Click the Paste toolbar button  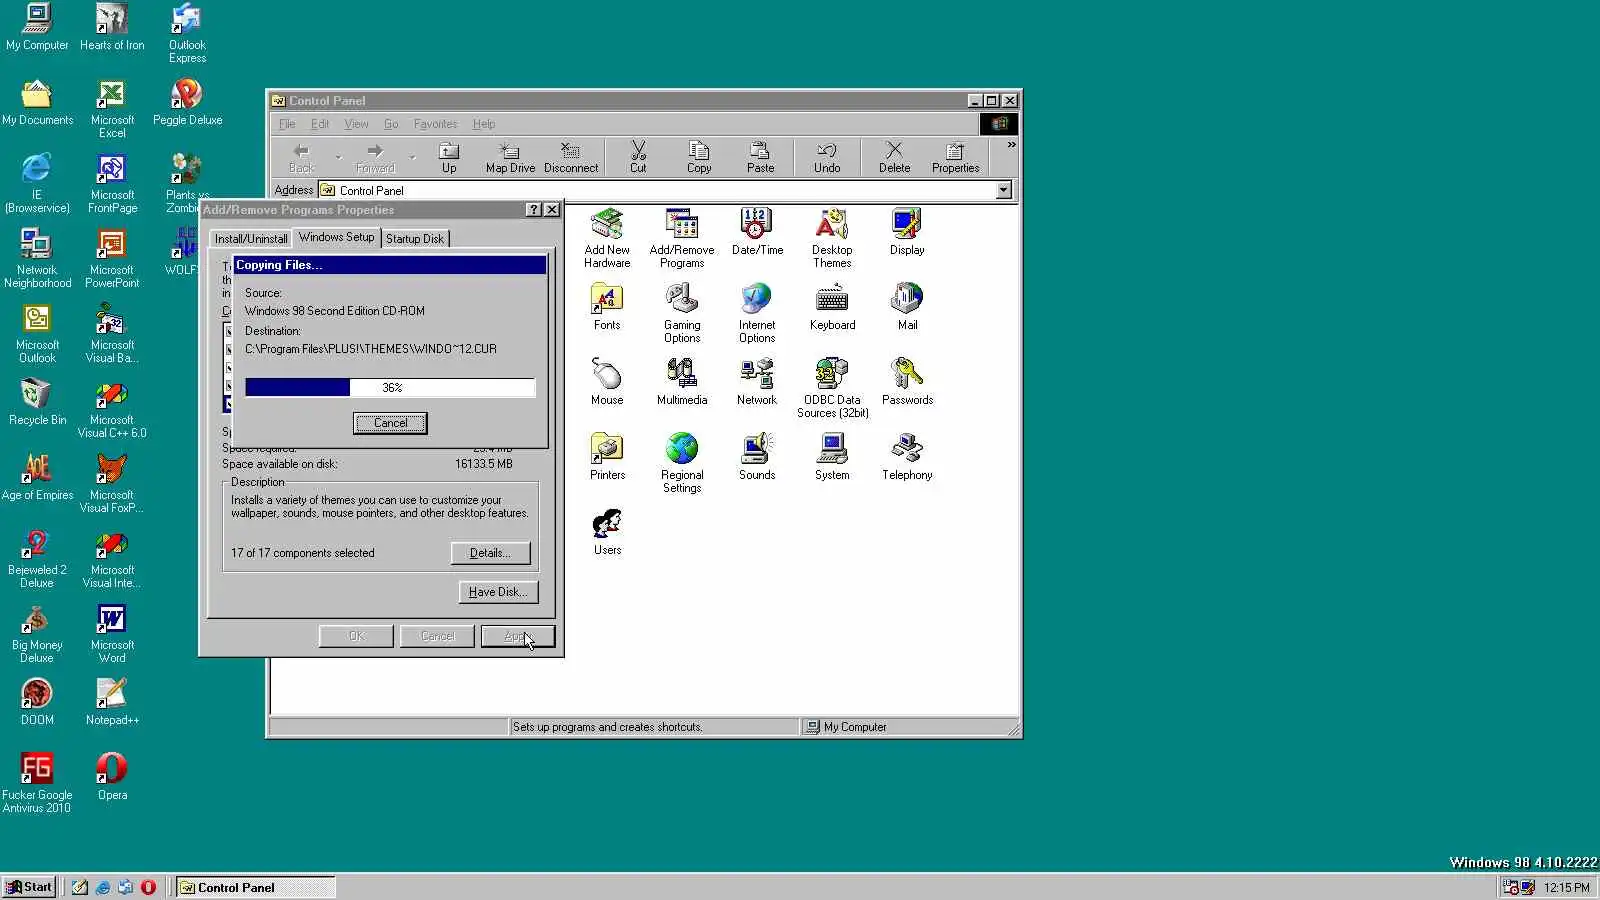[760, 157]
